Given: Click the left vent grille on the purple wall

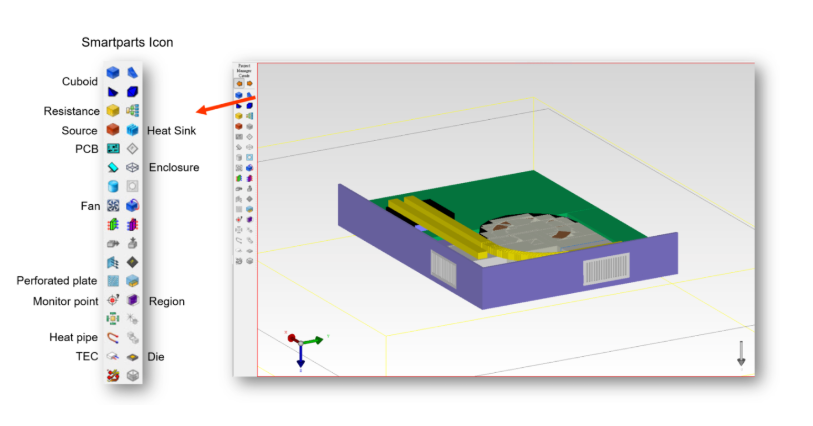Looking at the screenshot, I should coord(443,269).
